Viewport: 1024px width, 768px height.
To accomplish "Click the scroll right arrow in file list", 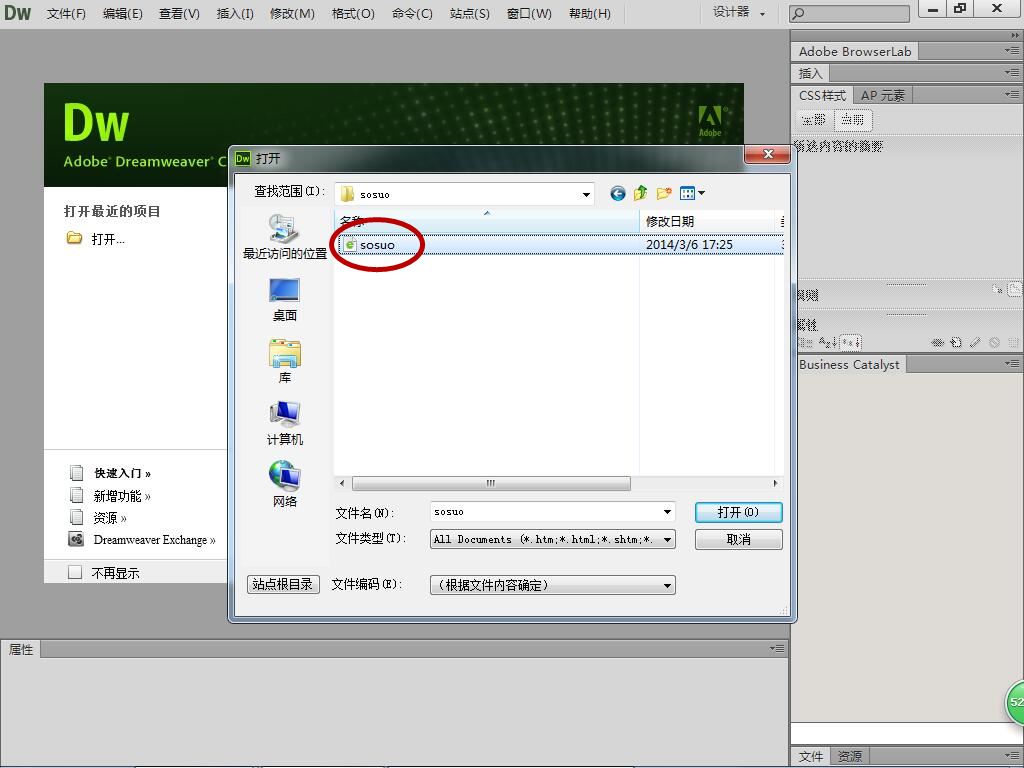I will tap(775, 483).
